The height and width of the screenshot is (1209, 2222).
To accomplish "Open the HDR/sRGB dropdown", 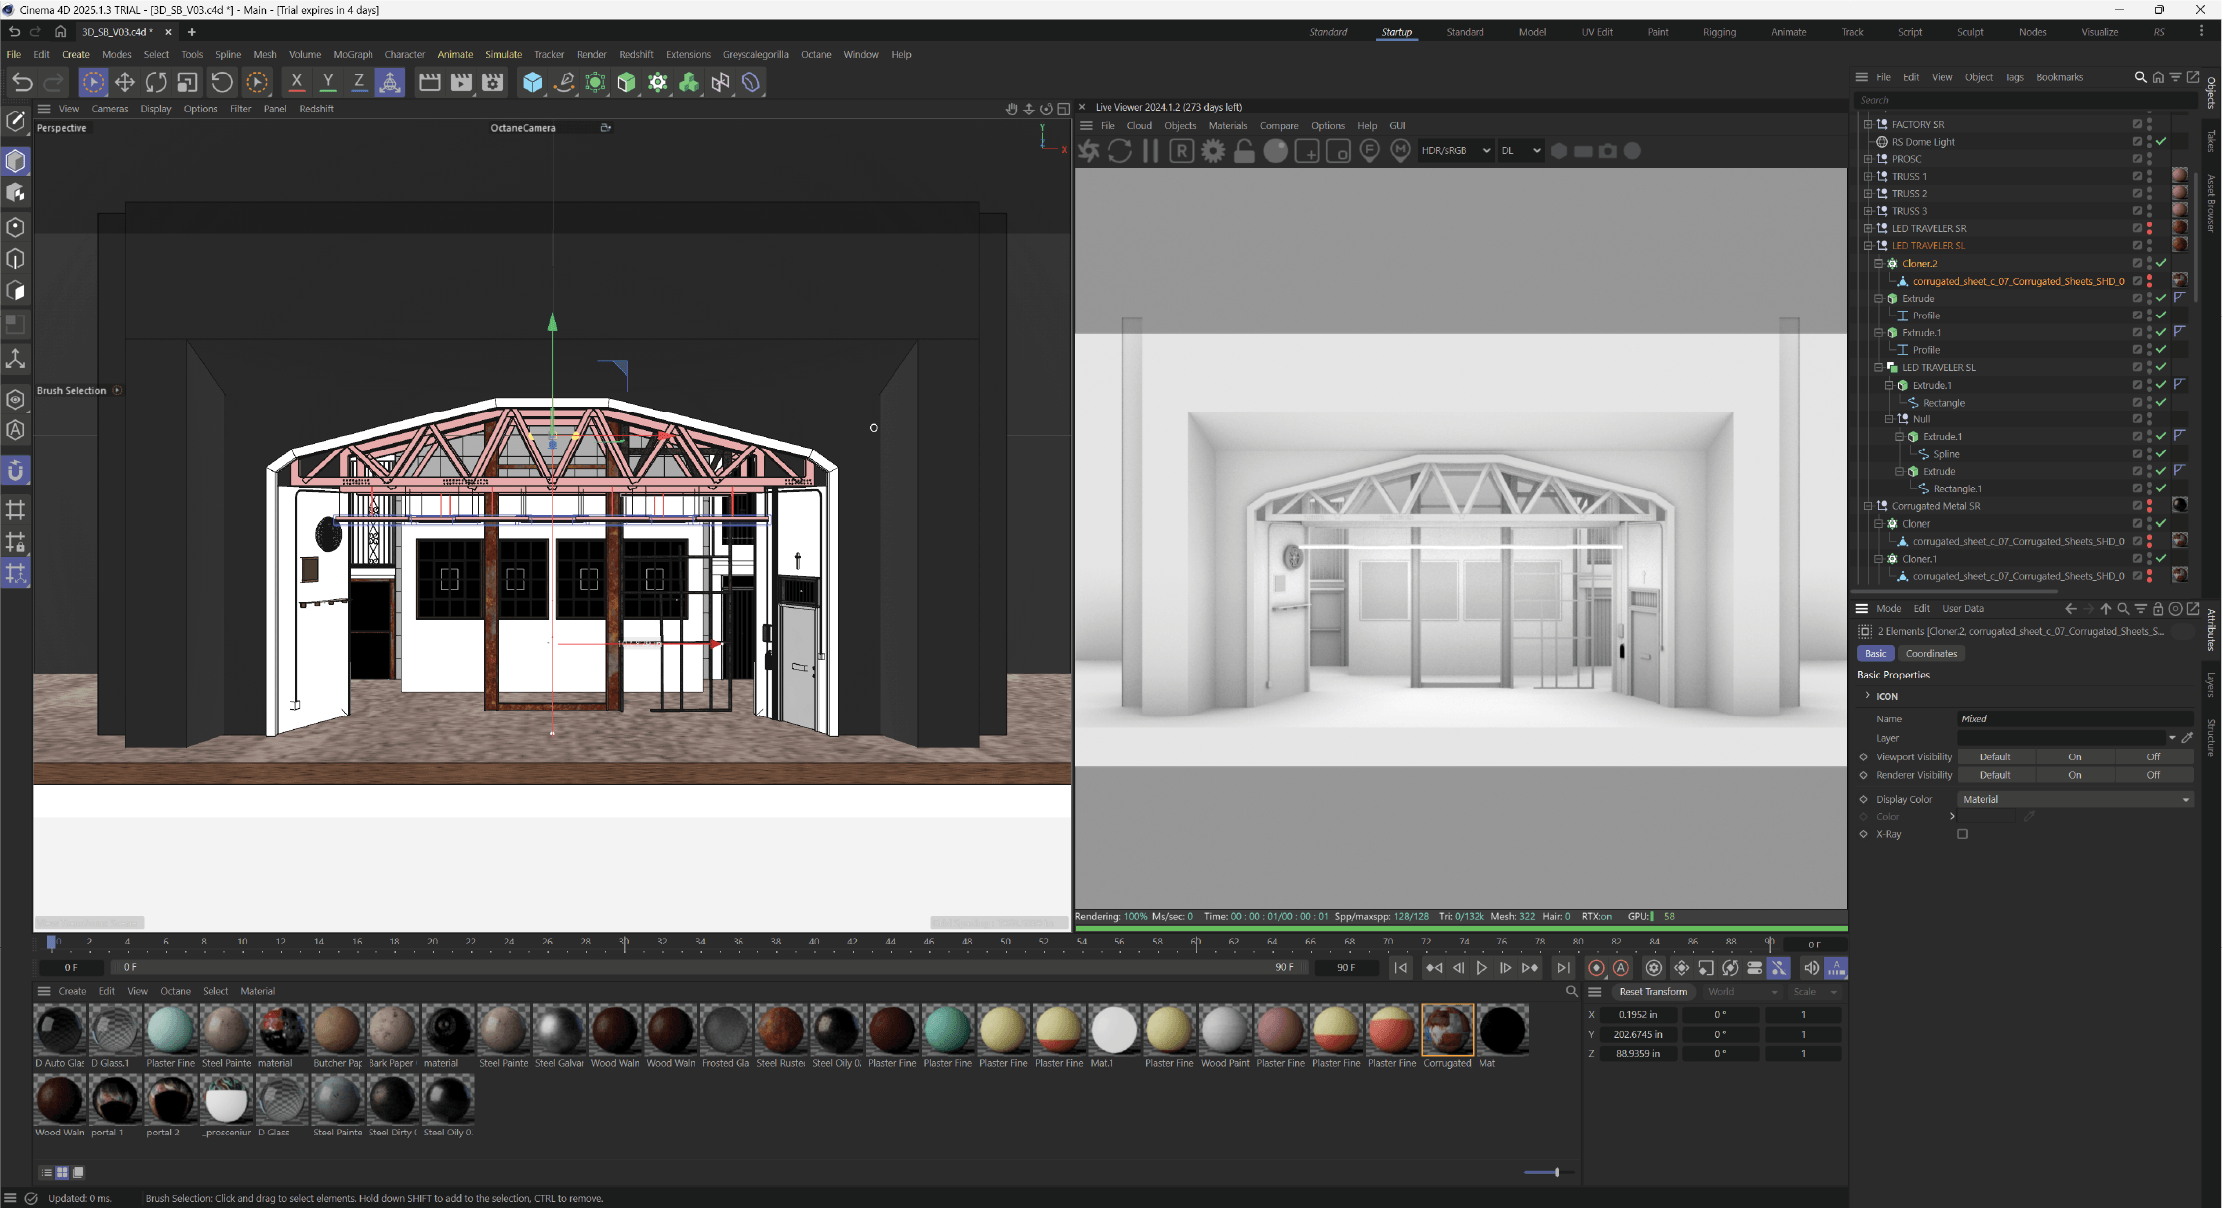I will [x=1456, y=151].
